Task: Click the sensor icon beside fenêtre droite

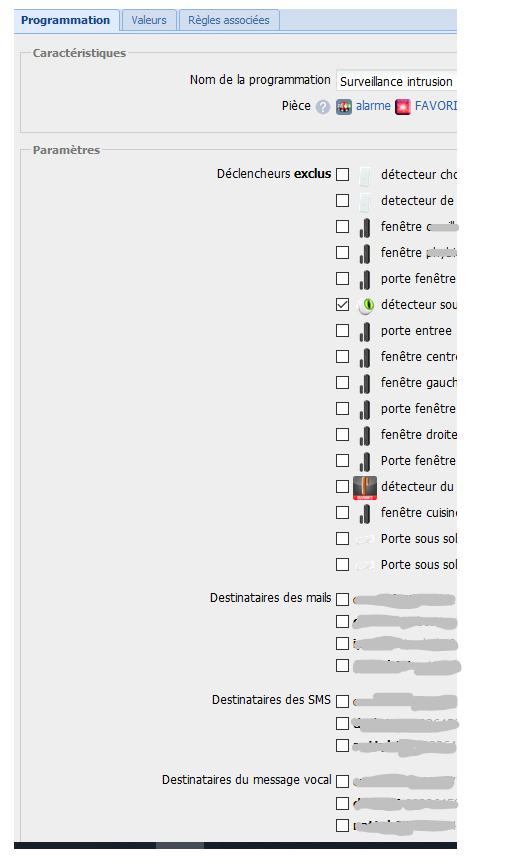Action: [x=365, y=435]
